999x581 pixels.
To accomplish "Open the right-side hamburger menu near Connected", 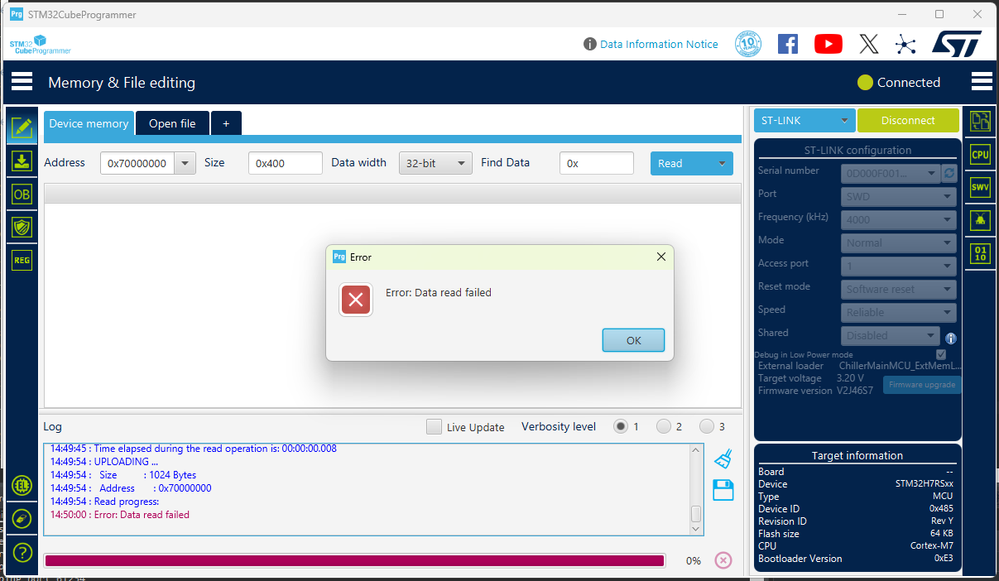I will (981, 82).
